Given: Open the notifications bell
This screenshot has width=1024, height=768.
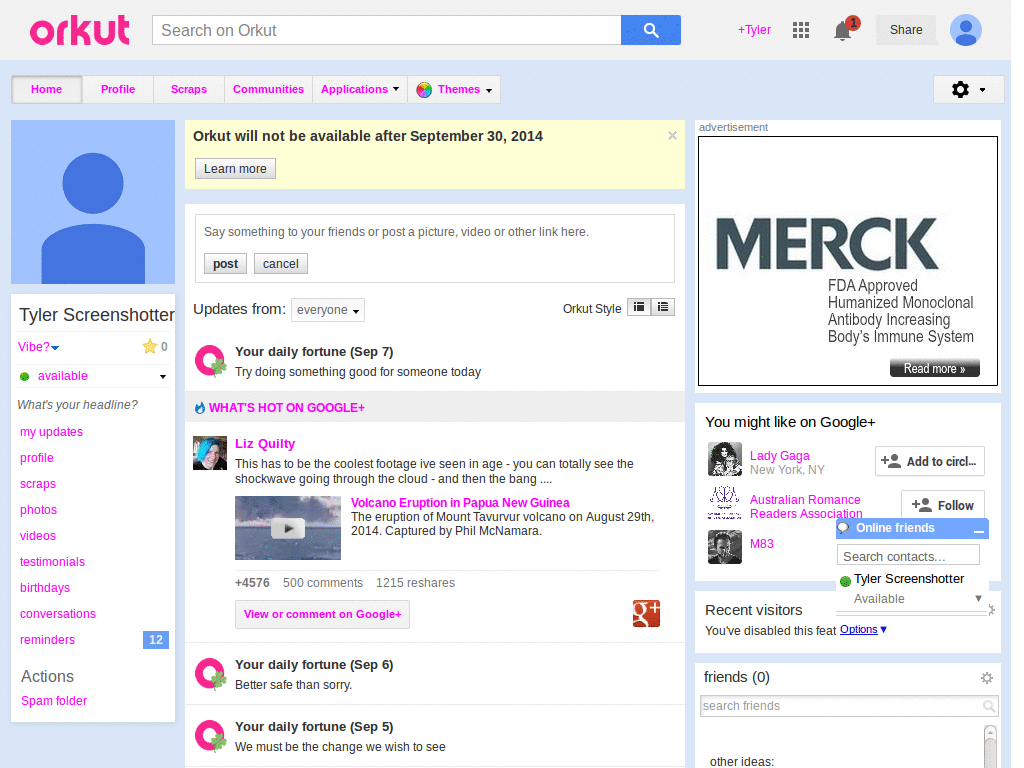Looking at the screenshot, I should (x=842, y=31).
